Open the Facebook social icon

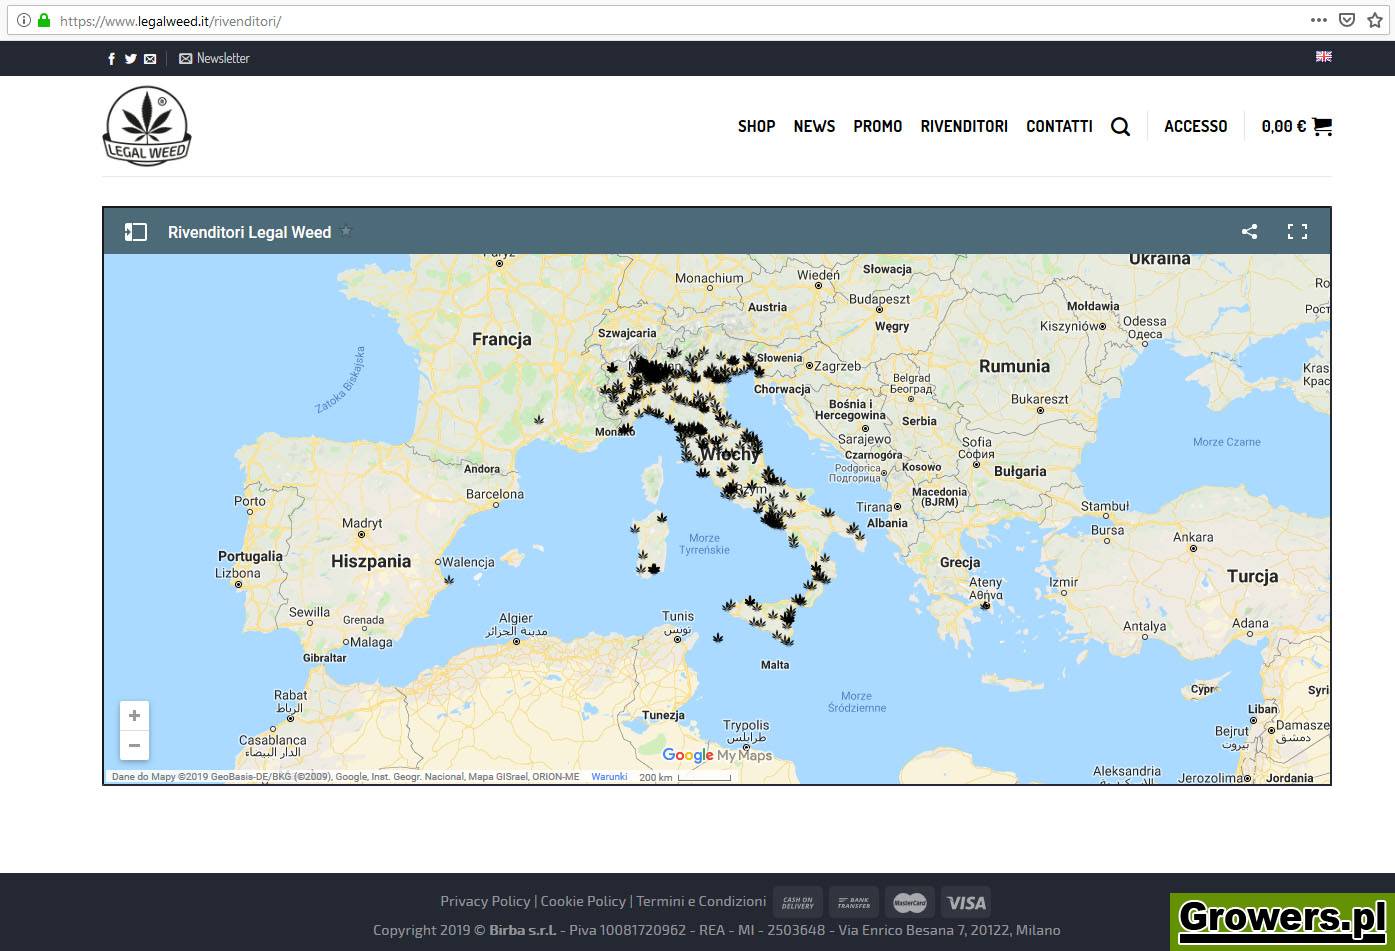[x=112, y=59]
